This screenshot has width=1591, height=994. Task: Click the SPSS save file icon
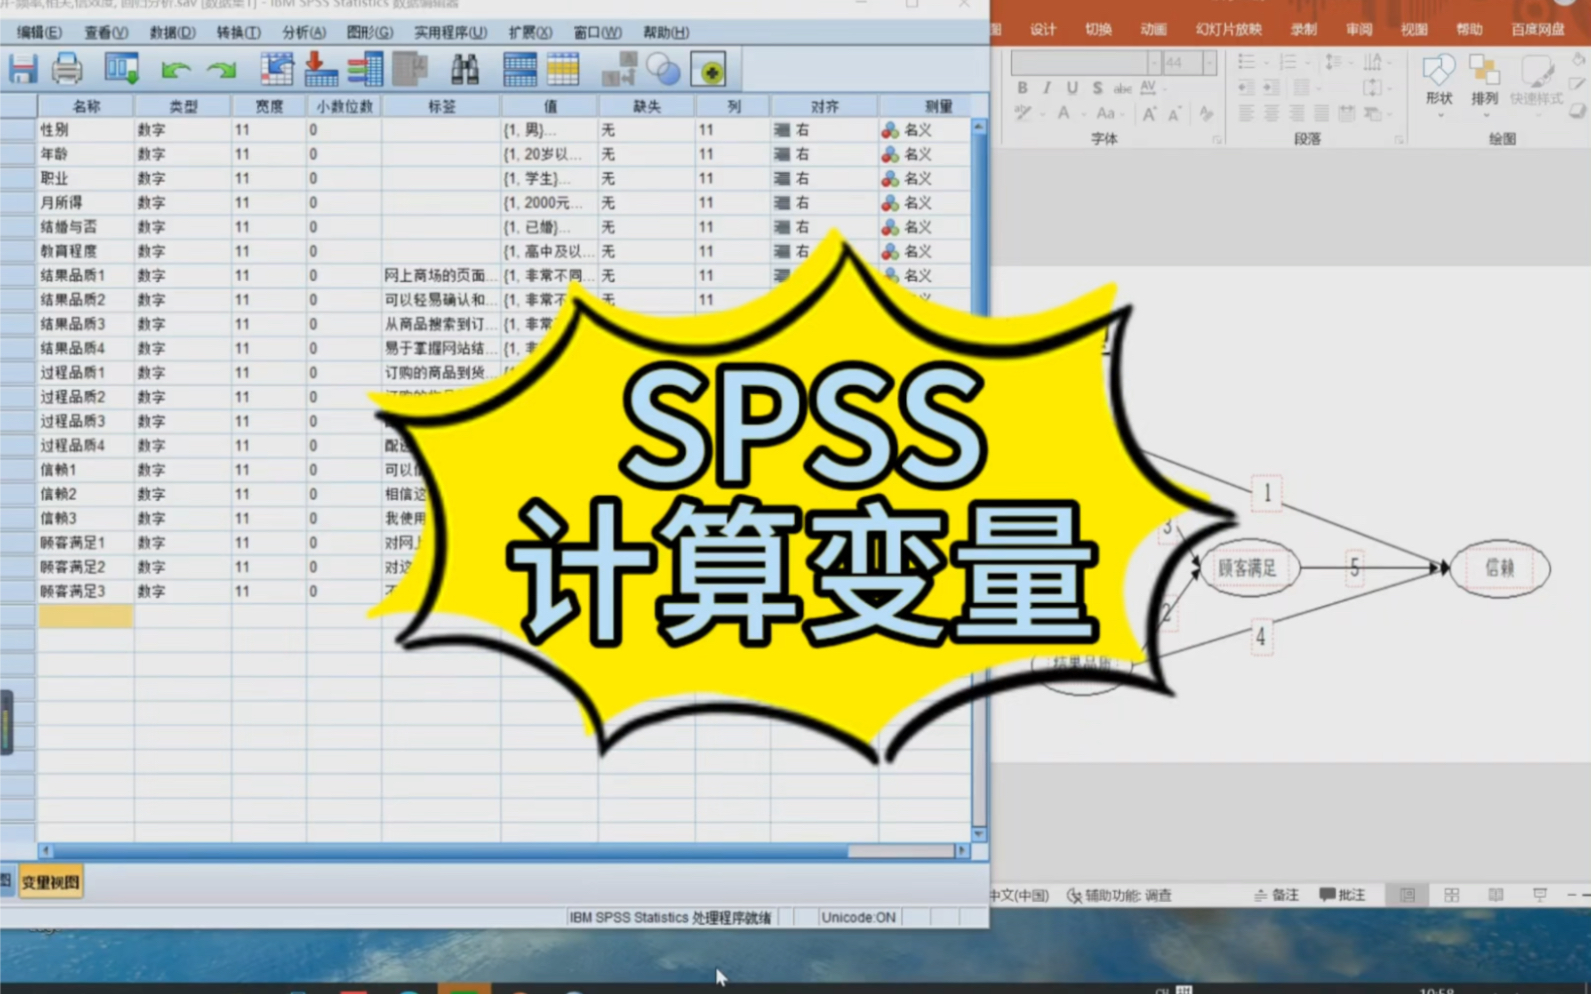point(22,69)
